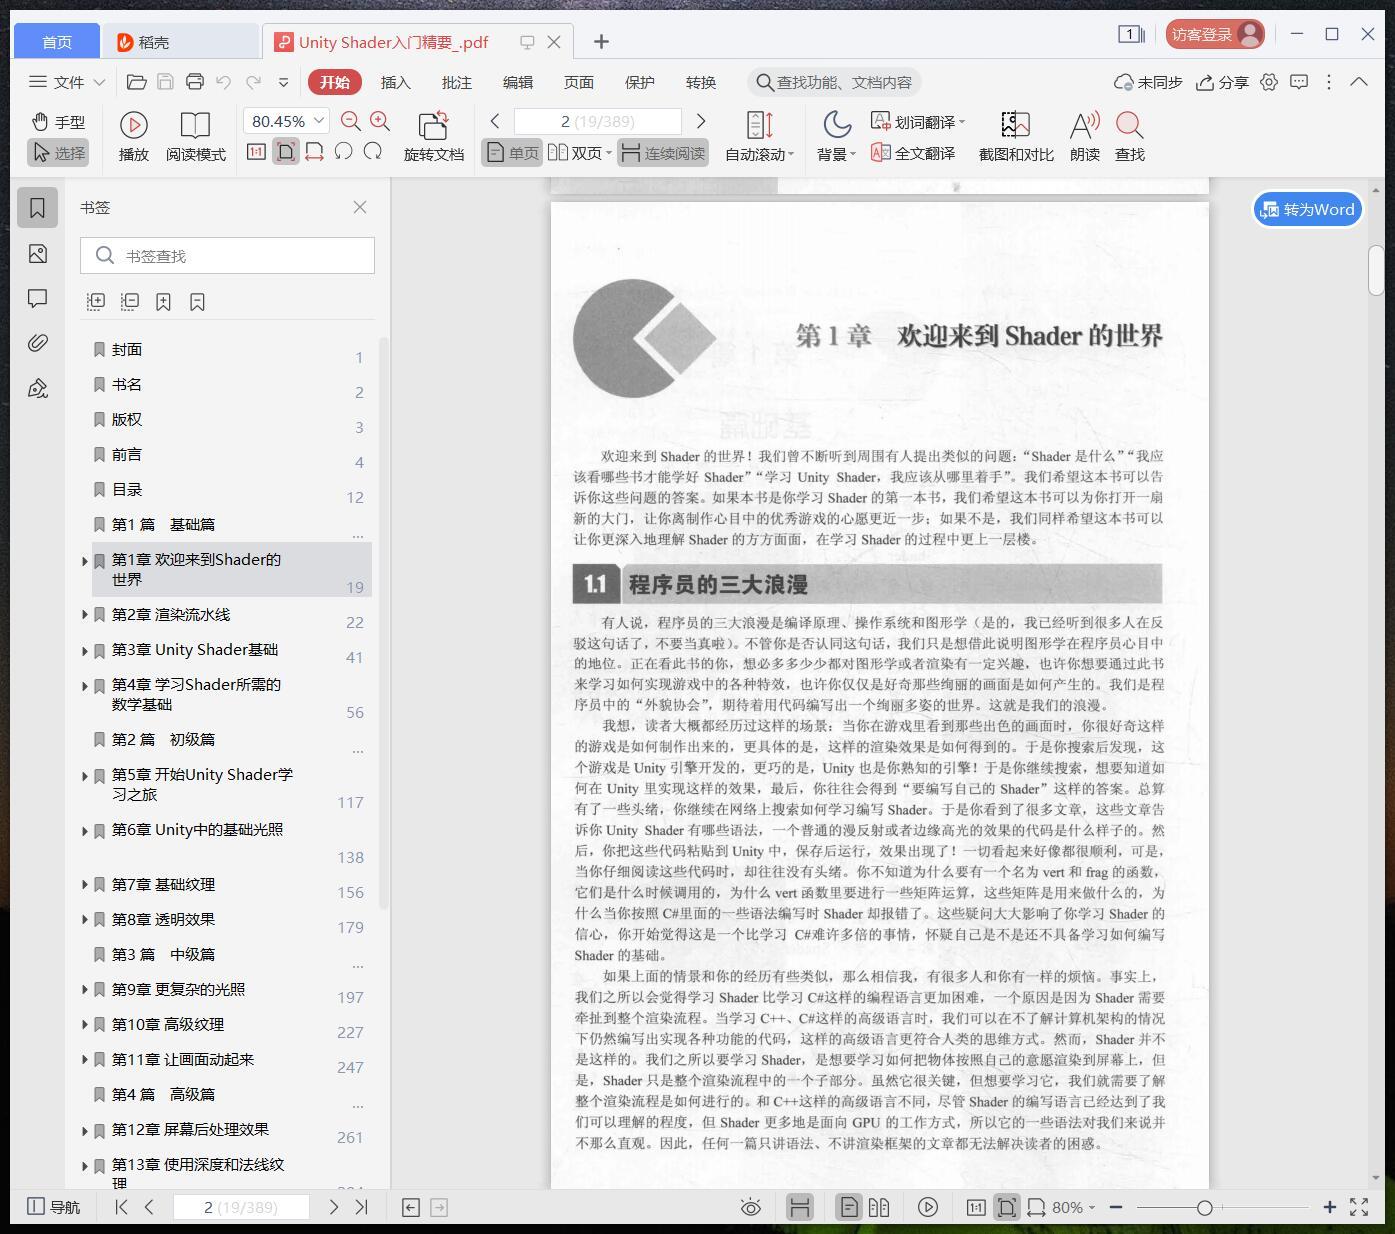Open the 80% zoom dropdown in status bar

pyautogui.click(x=1073, y=1207)
